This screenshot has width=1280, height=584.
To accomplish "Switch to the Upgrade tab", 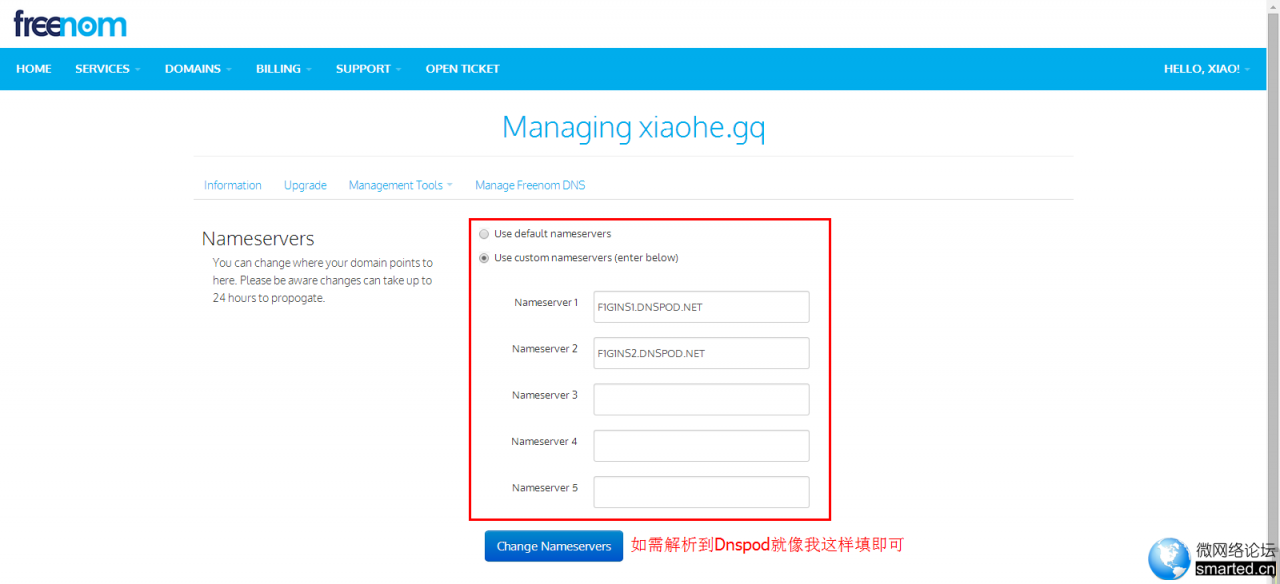I will point(305,185).
